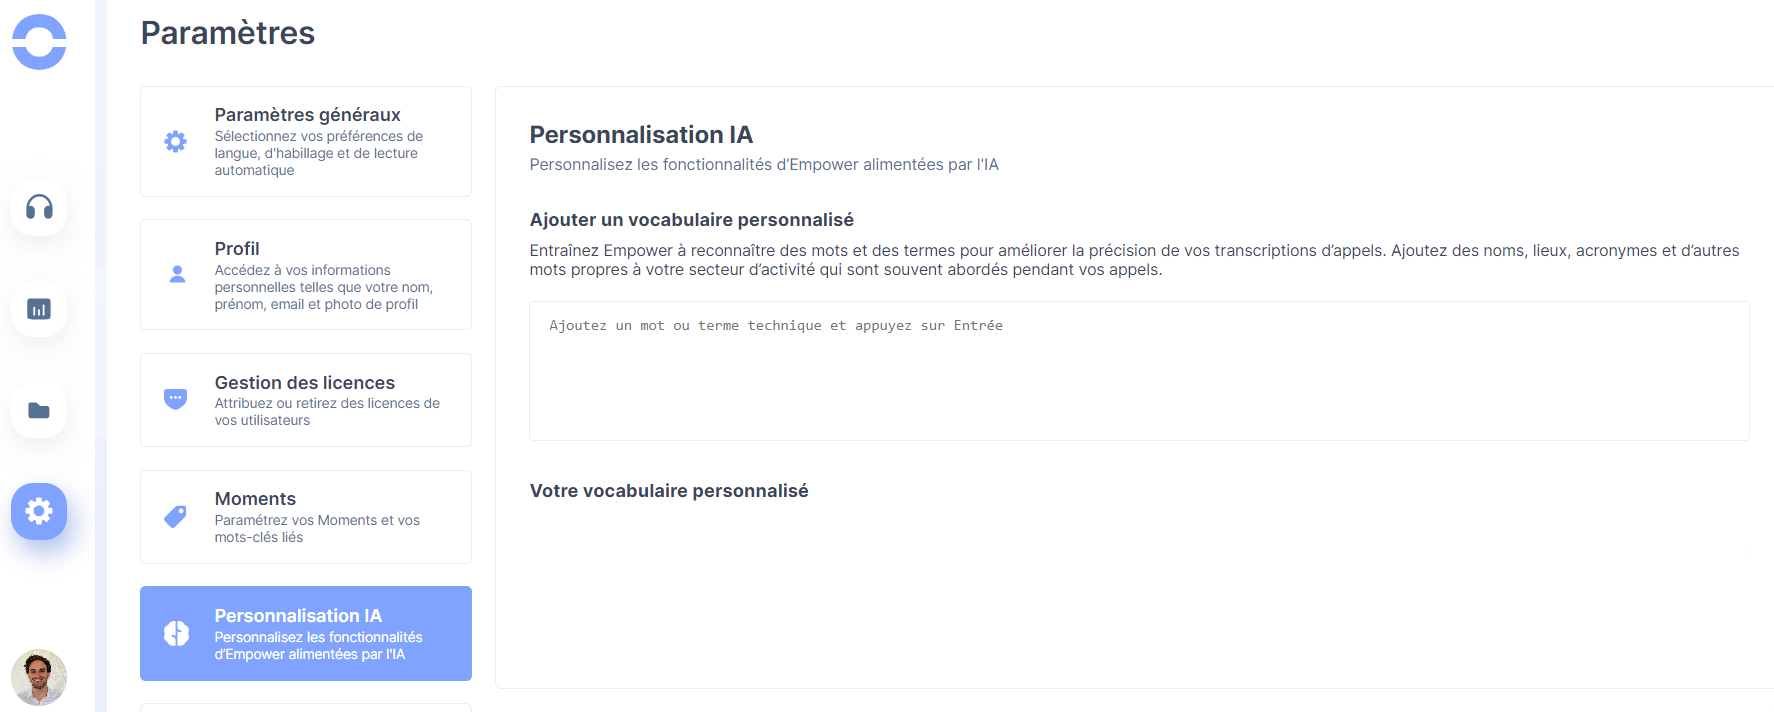This screenshot has height=712, width=1774.
Task: Click the Empower logo in the sidebar
Action: click(39, 42)
